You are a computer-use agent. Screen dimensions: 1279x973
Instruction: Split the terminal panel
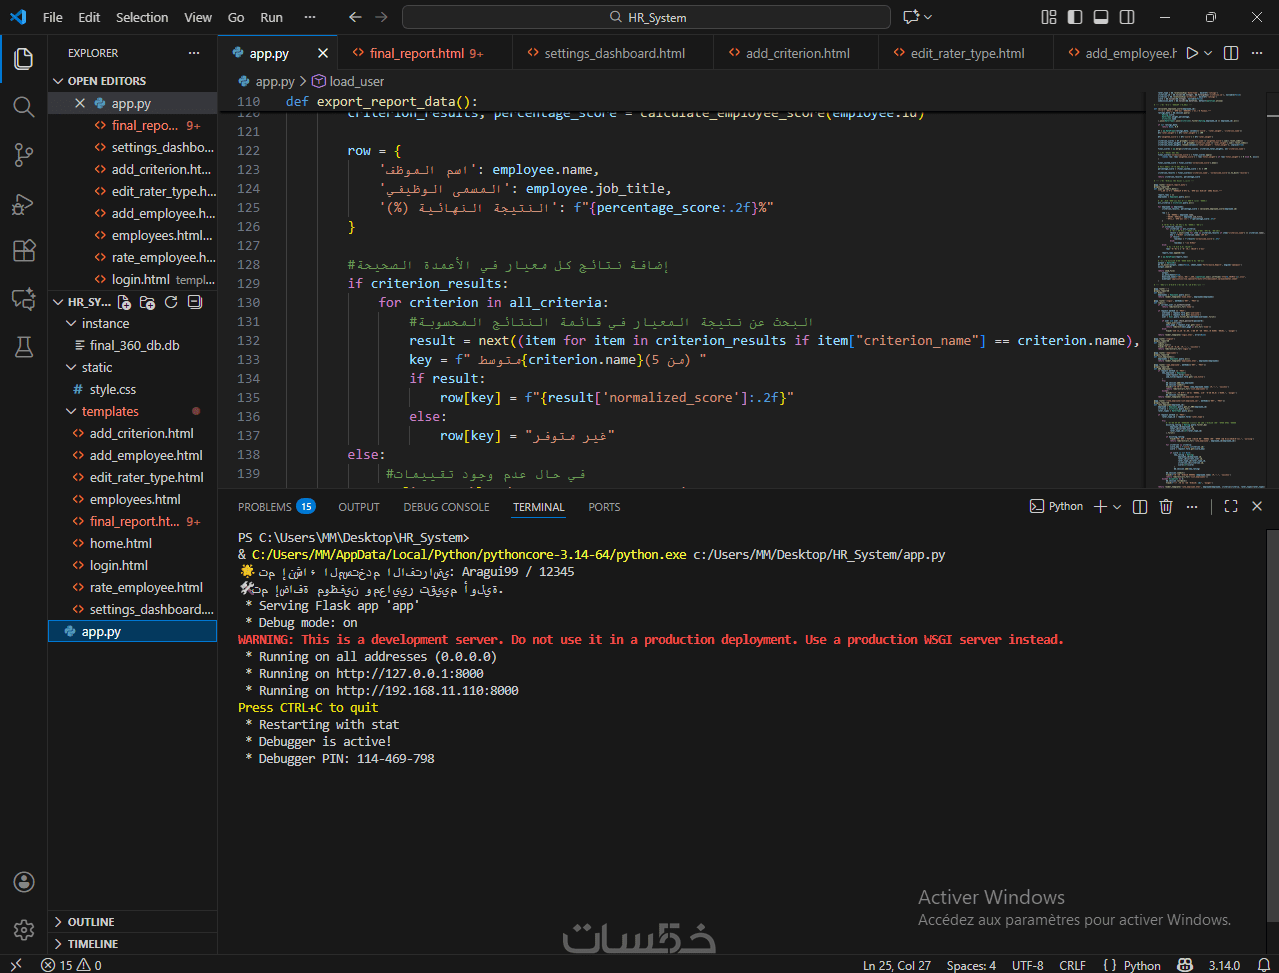tap(1140, 507)
